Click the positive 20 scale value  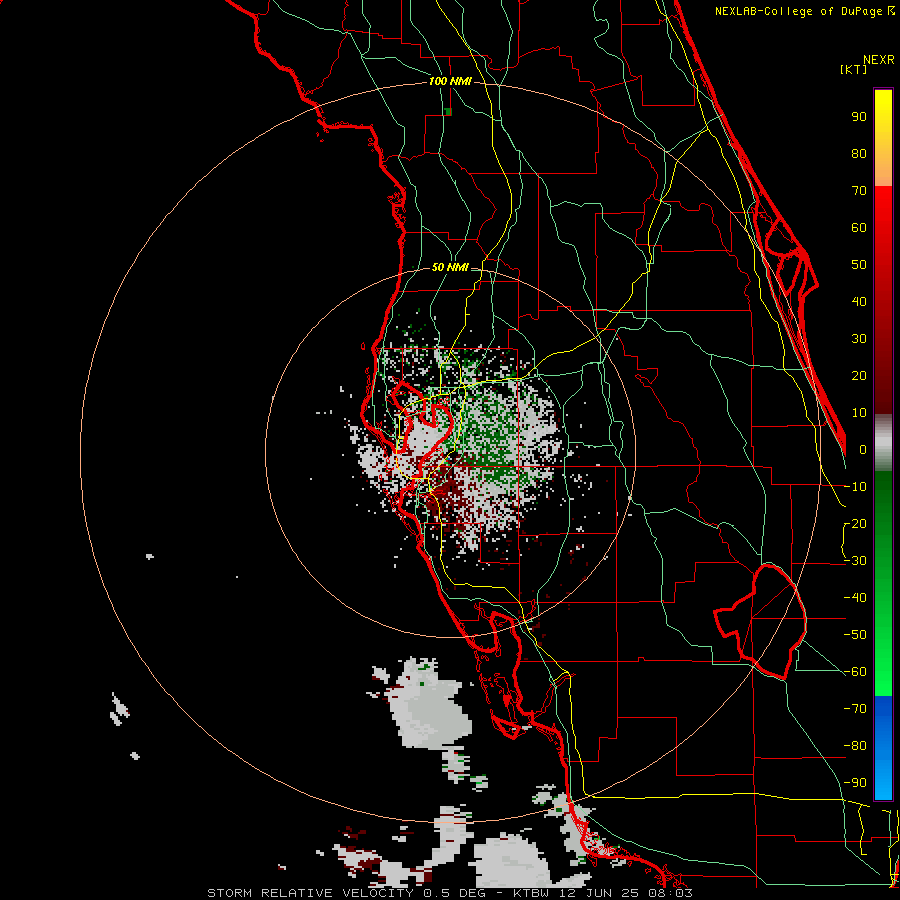click(x=859, y=375)
